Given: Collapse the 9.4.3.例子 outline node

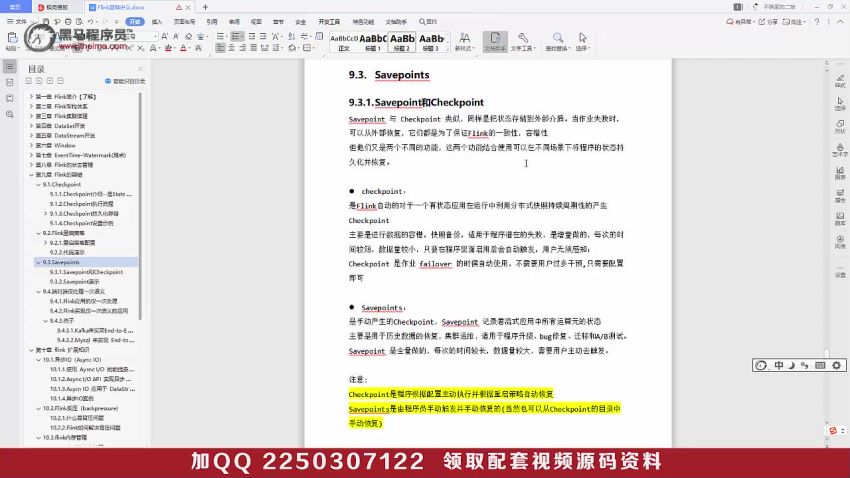Looking at the screenshot, I should click(x=46, y=321).
